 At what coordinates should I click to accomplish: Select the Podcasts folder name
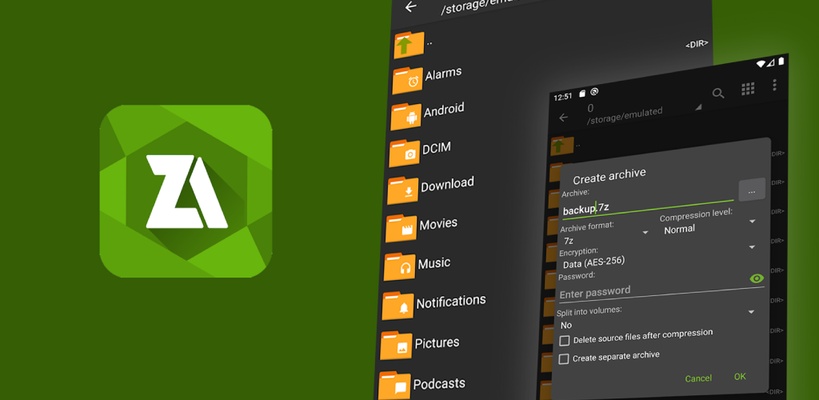pos(439,384)
